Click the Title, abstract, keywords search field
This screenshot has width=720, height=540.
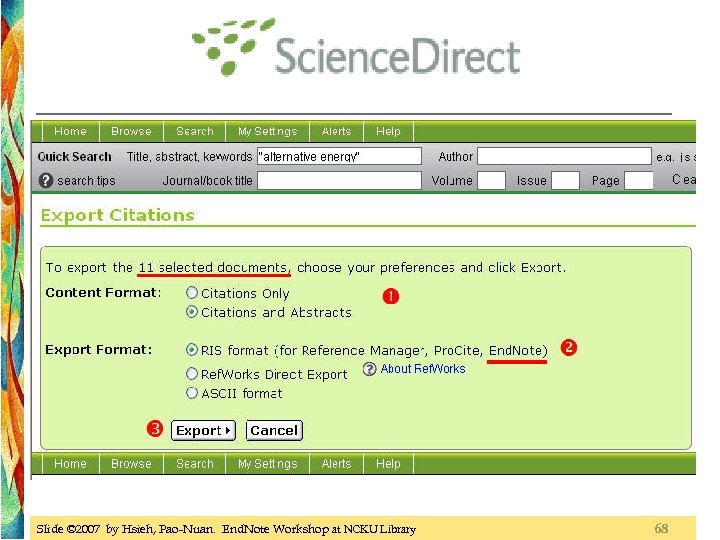click(339, 156)
